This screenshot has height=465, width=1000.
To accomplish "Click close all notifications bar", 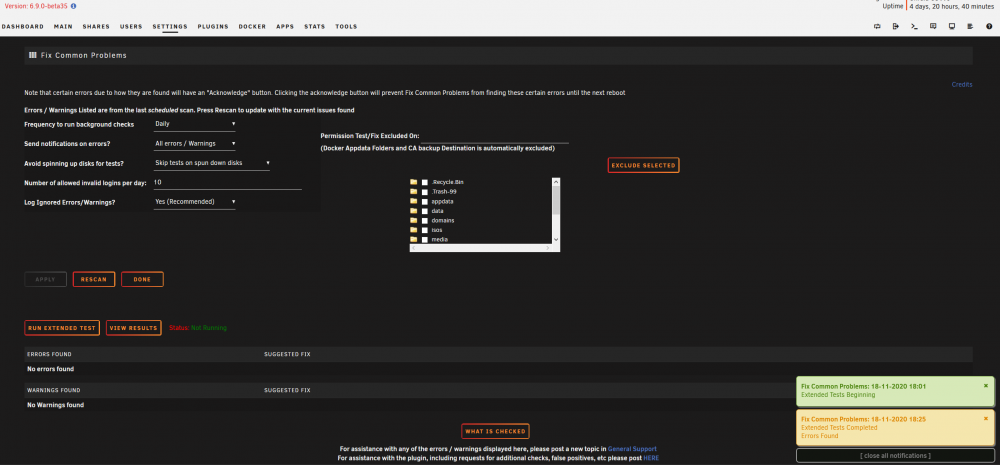I will (x=895, y=455).
